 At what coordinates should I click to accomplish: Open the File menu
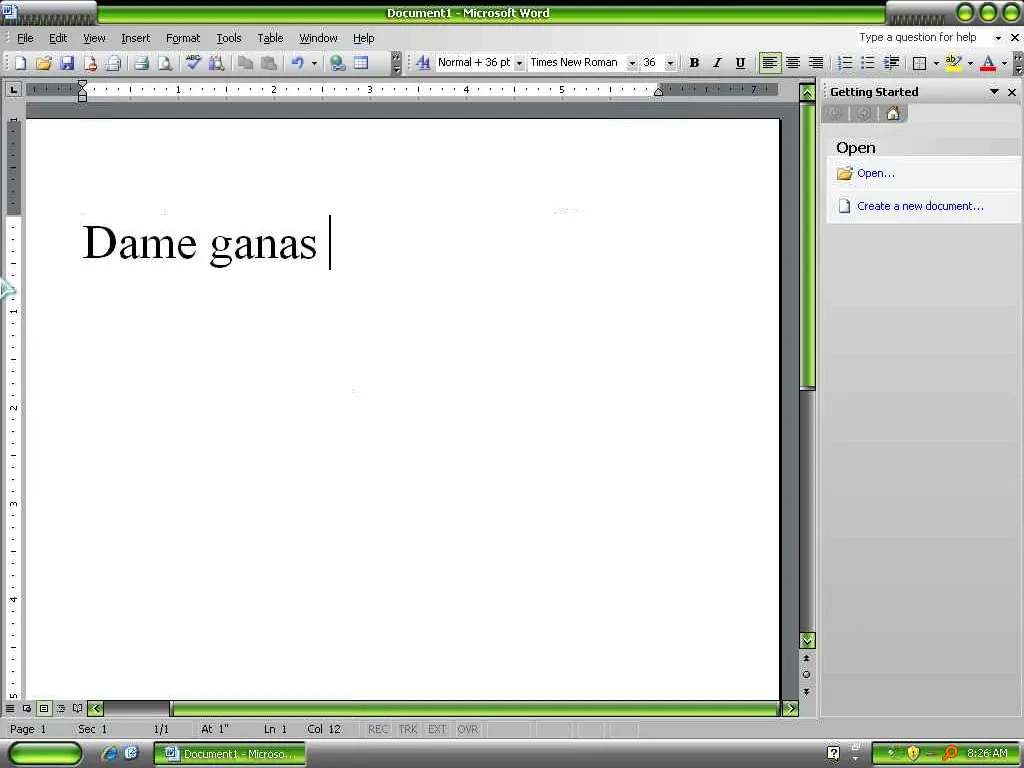click(x=25, y=38)
